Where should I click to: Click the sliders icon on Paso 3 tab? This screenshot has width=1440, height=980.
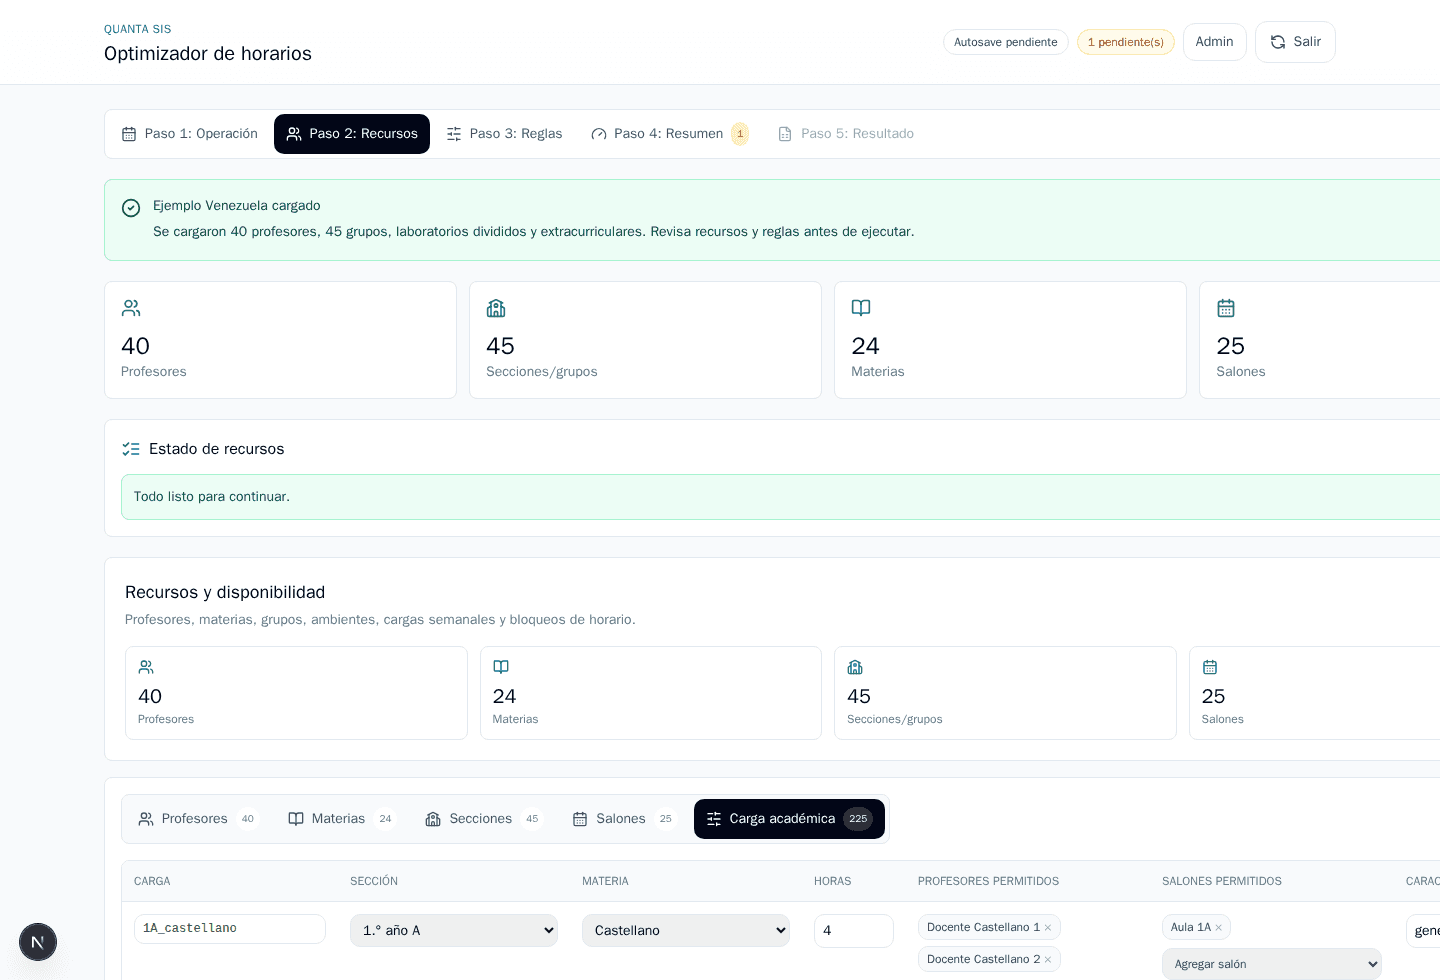454,134
